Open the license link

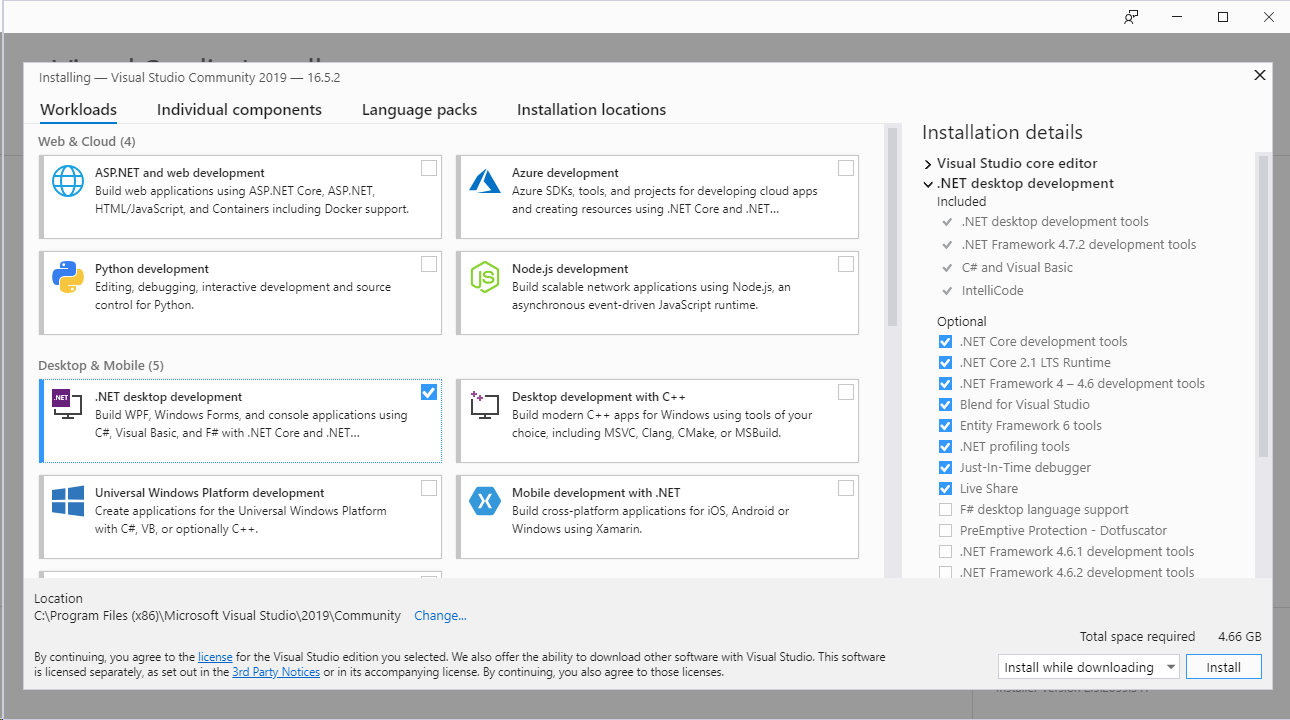click(x=215, y=657)
